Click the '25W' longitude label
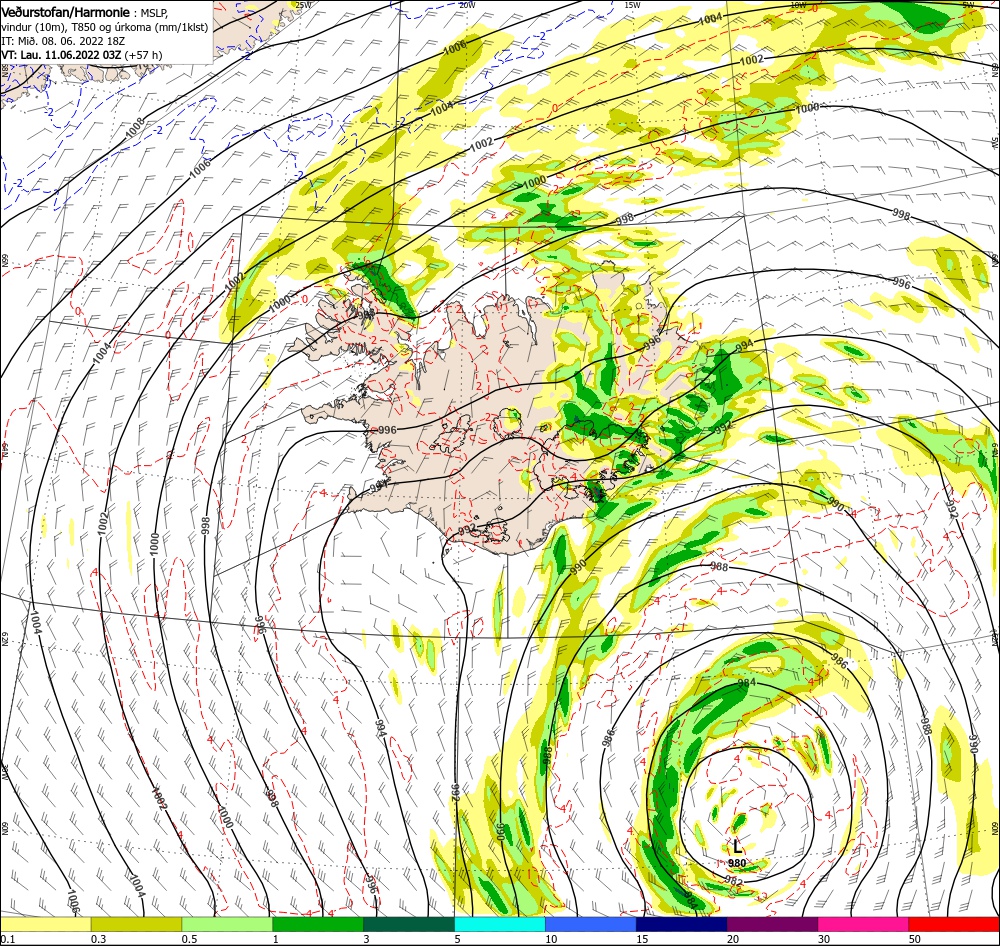Image resolution: width=1000 pixels, height=946 pixels. click(304, 4)
